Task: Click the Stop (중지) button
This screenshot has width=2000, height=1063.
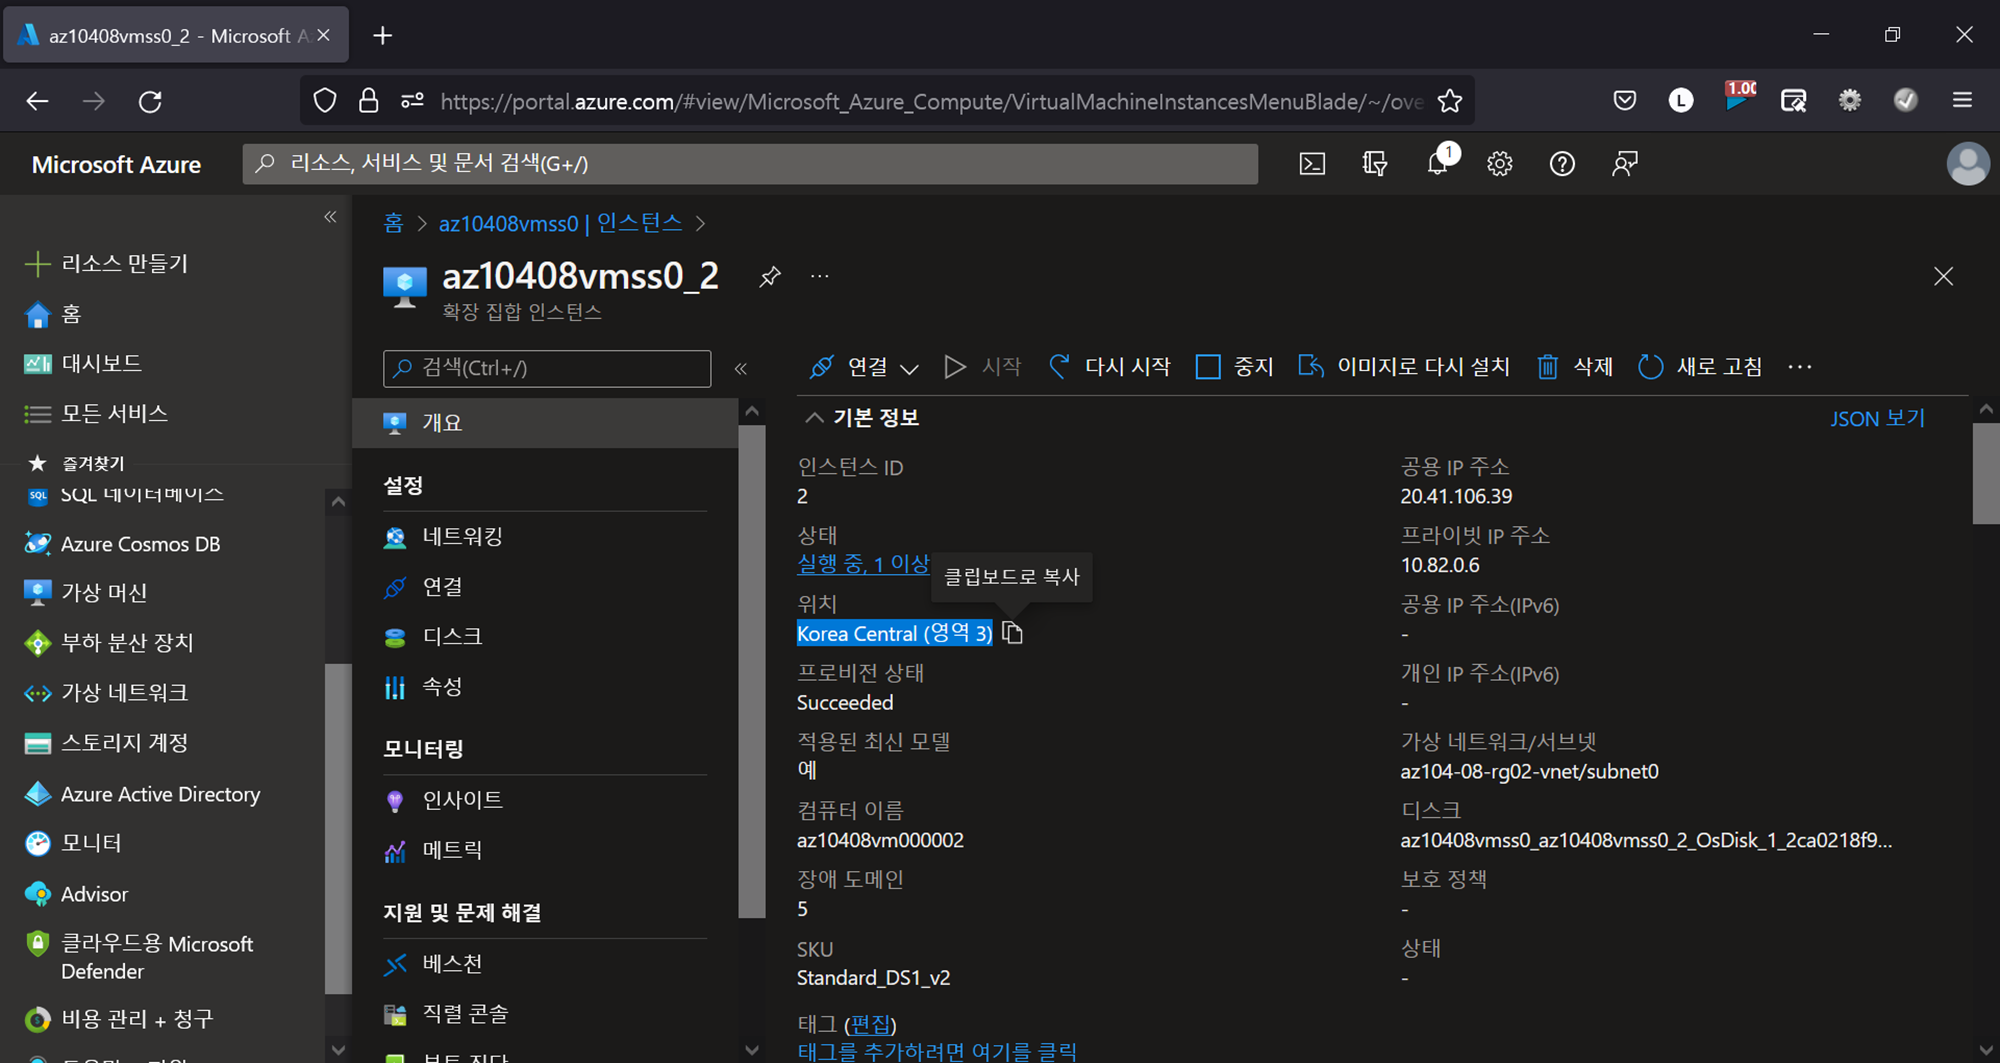Action: [1235, 367]
